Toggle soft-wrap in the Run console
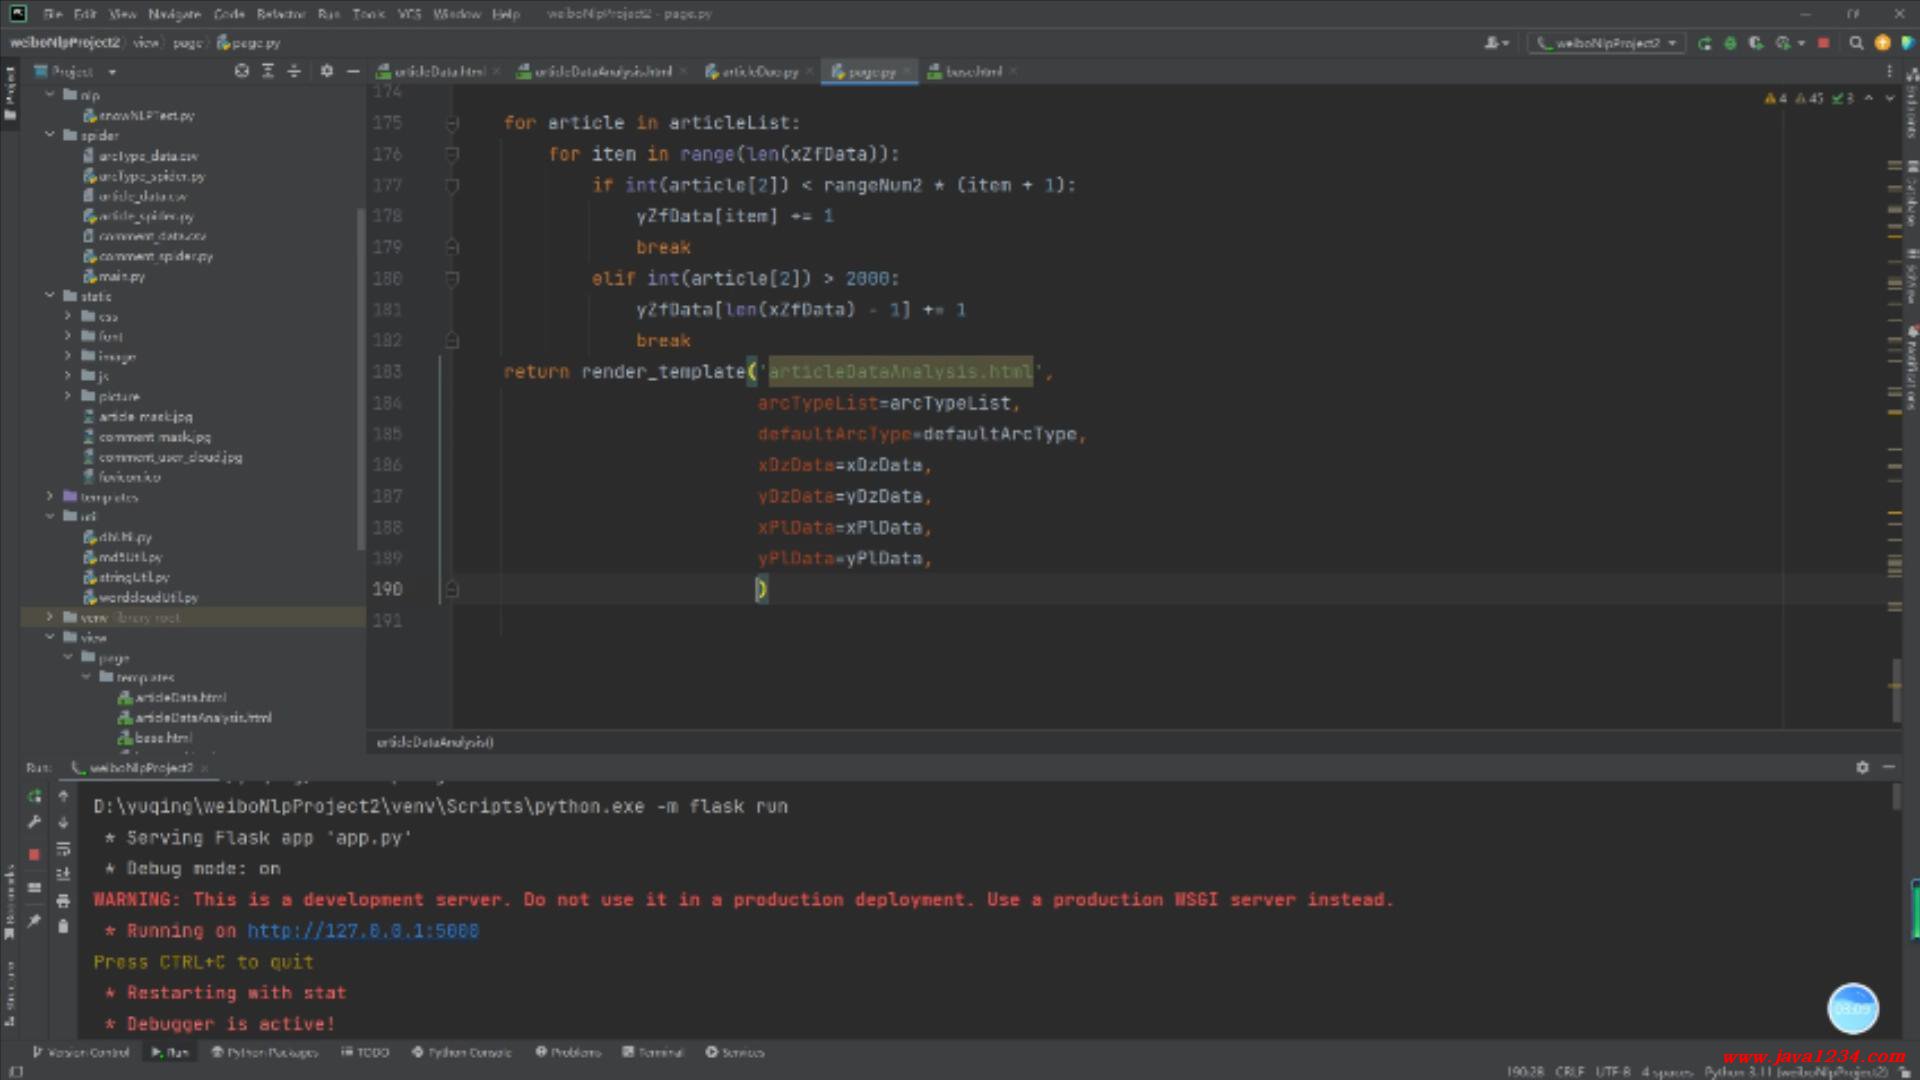Viewport: 1920px width, 1080px height. coord(63,849)
